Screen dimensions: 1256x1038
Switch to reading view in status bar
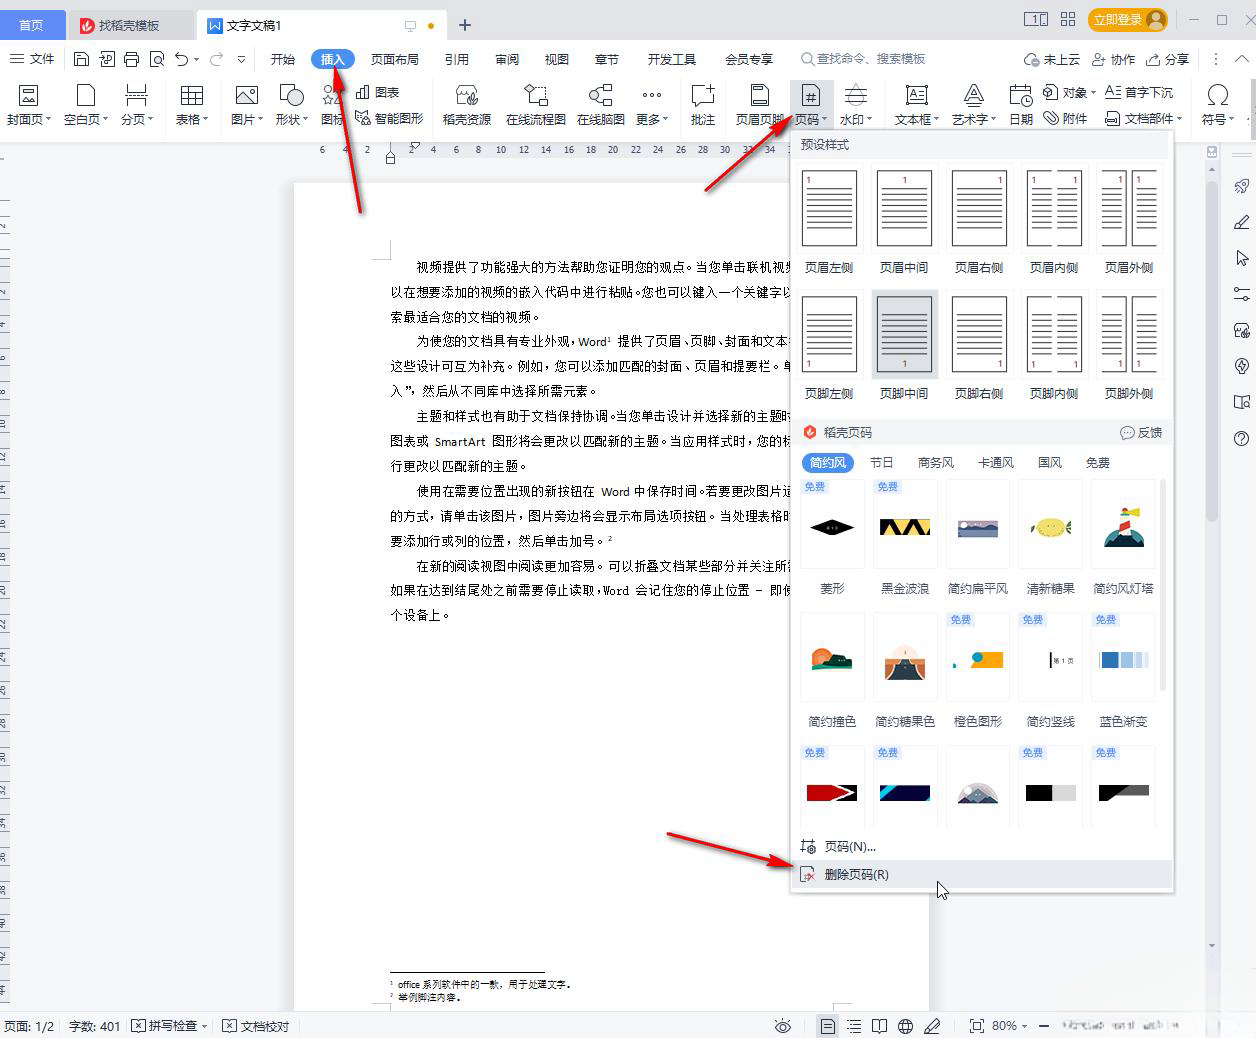click(x=879, y=1026)
